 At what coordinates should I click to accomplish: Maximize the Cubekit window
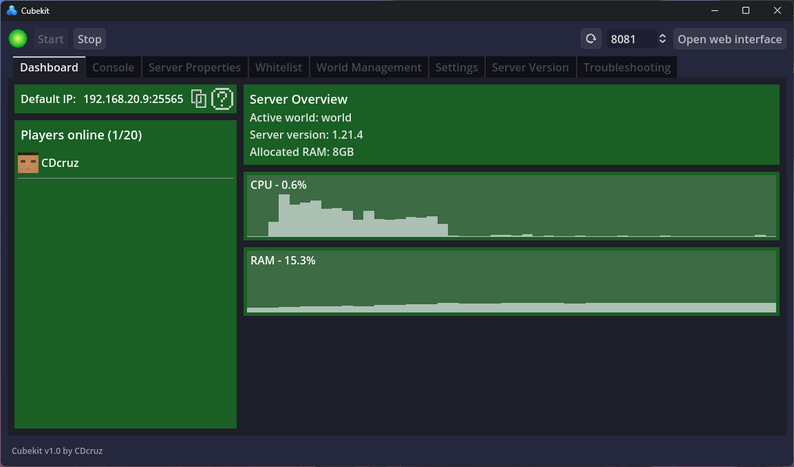746,10
